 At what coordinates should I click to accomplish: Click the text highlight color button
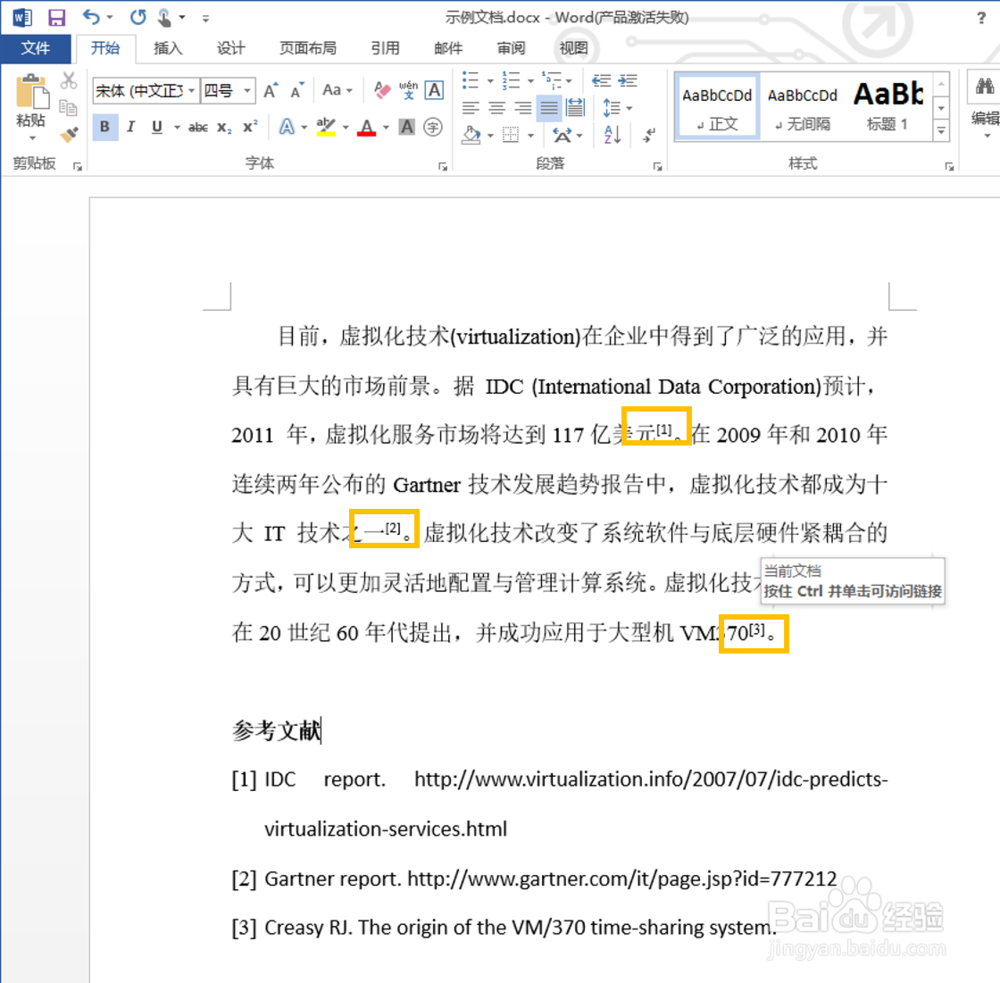click(x=326, y=128)
